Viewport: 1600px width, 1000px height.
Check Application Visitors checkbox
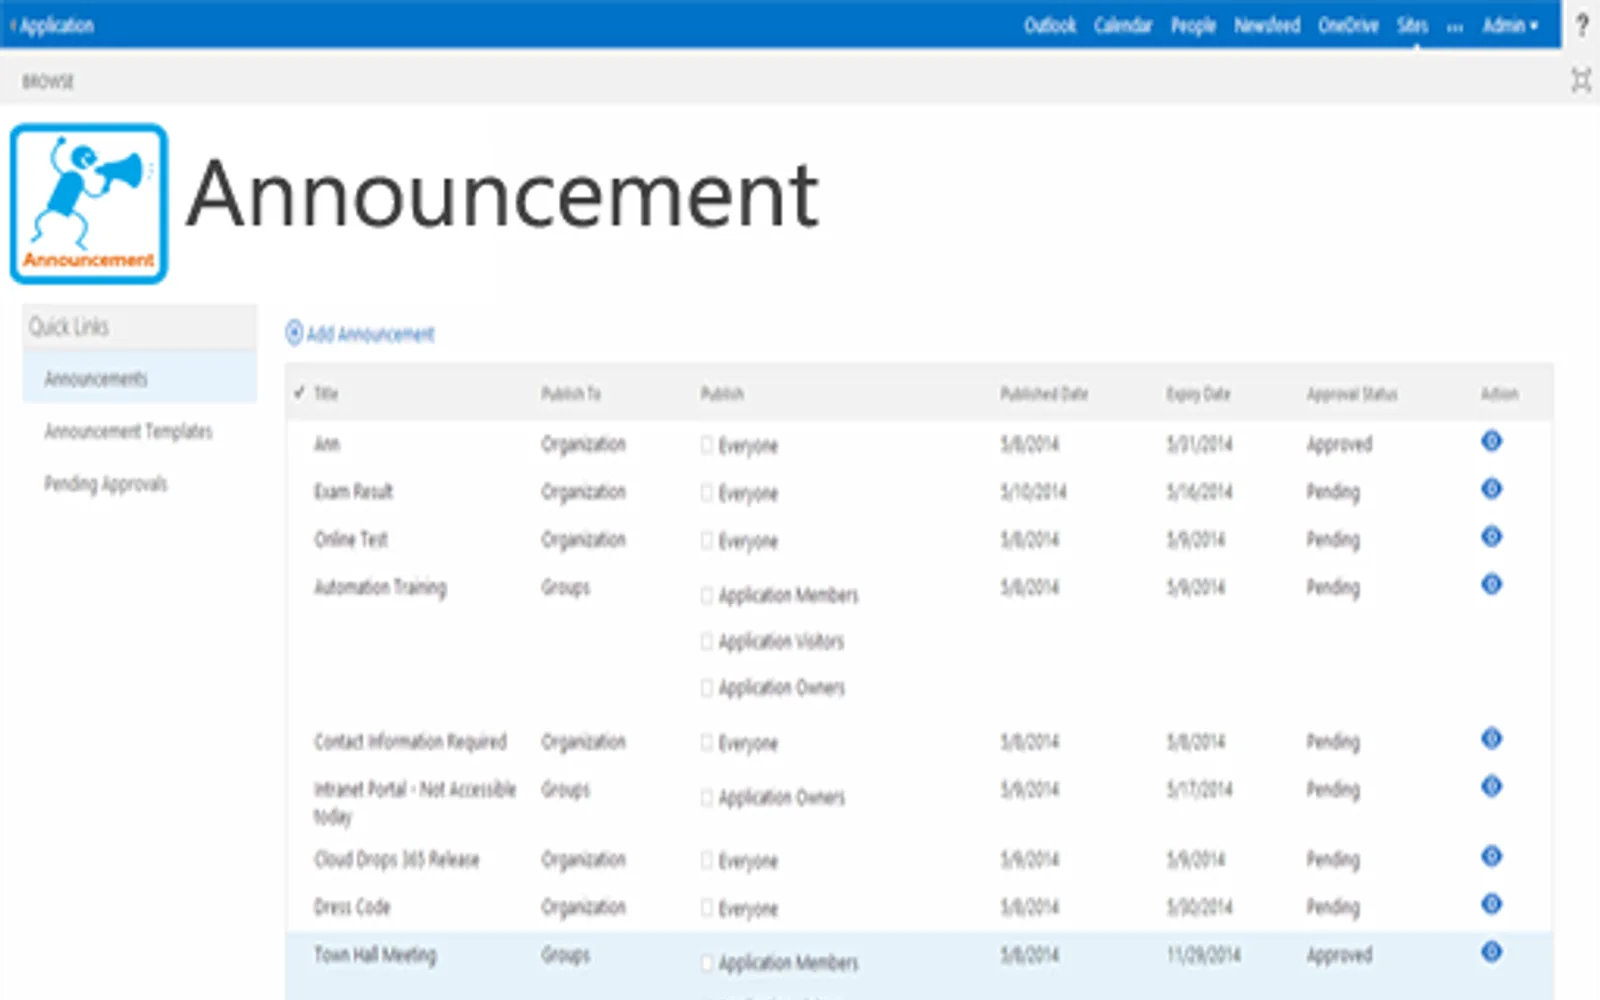pos(707,641)
